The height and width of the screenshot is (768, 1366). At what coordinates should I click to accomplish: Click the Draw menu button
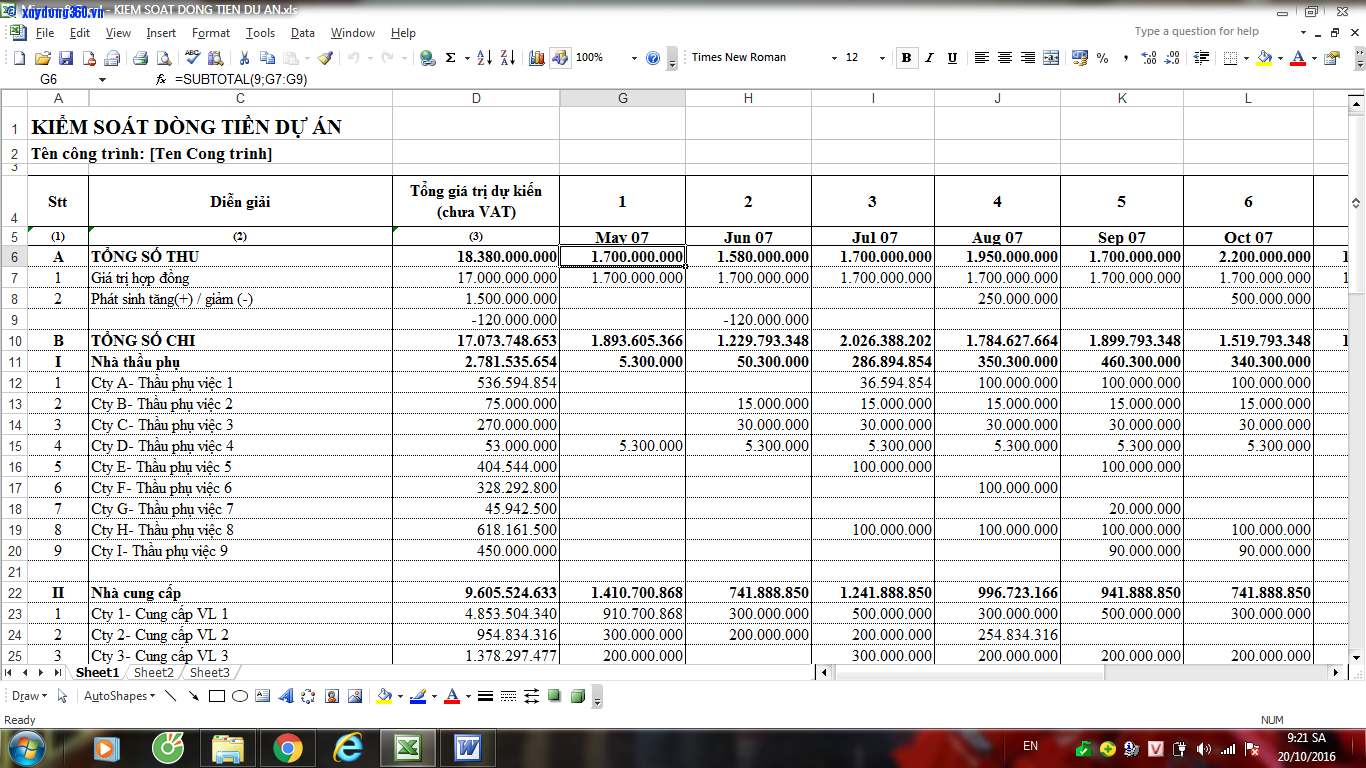click(29, 696)
